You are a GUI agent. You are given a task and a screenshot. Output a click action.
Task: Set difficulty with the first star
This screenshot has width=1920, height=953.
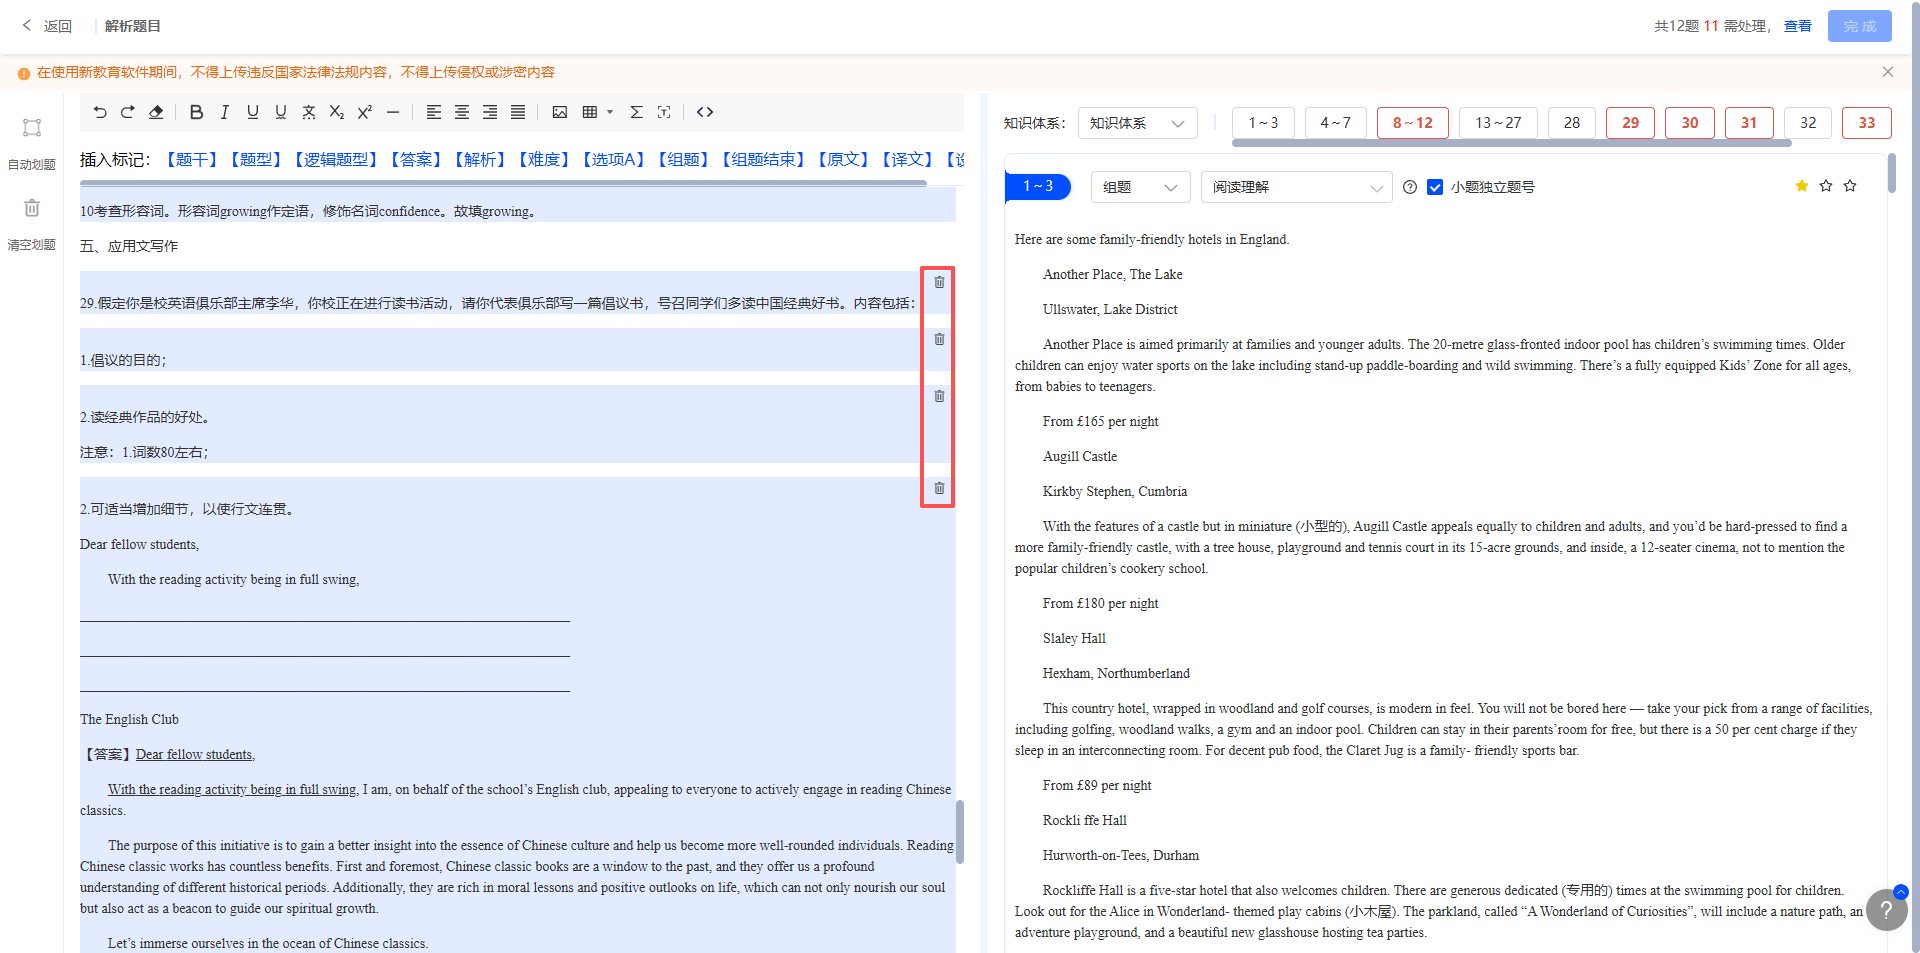click(x=1802, y=186)
